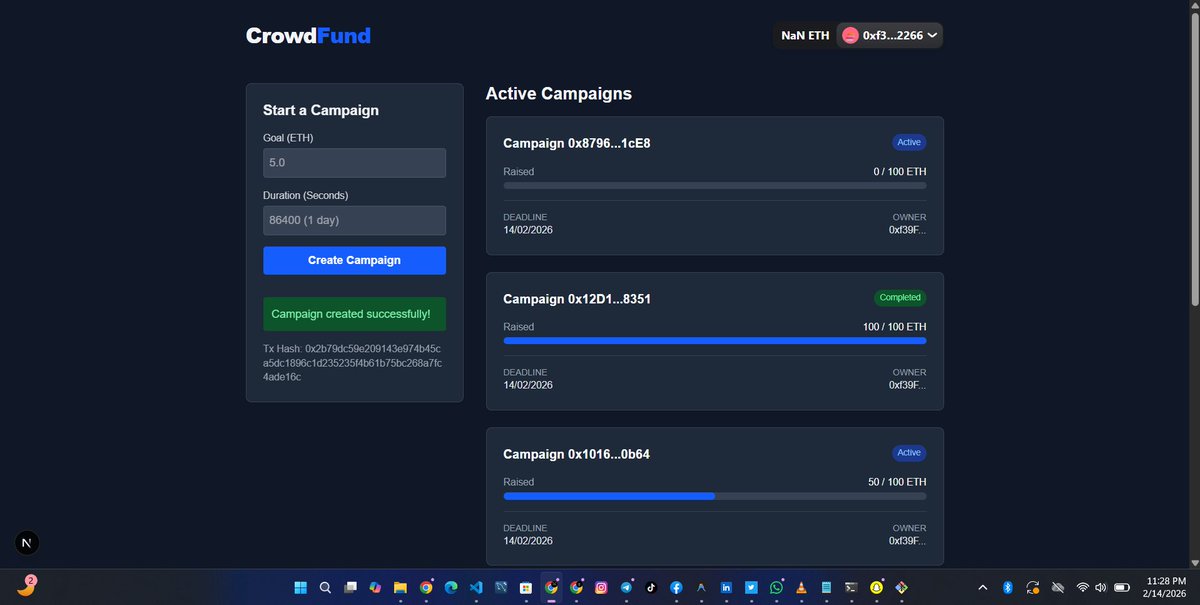Image resolution: width=1200 pixels, height=605 pixels.
Task: Open Snapchat from the taskbar
Action: (x=876, y=588)
